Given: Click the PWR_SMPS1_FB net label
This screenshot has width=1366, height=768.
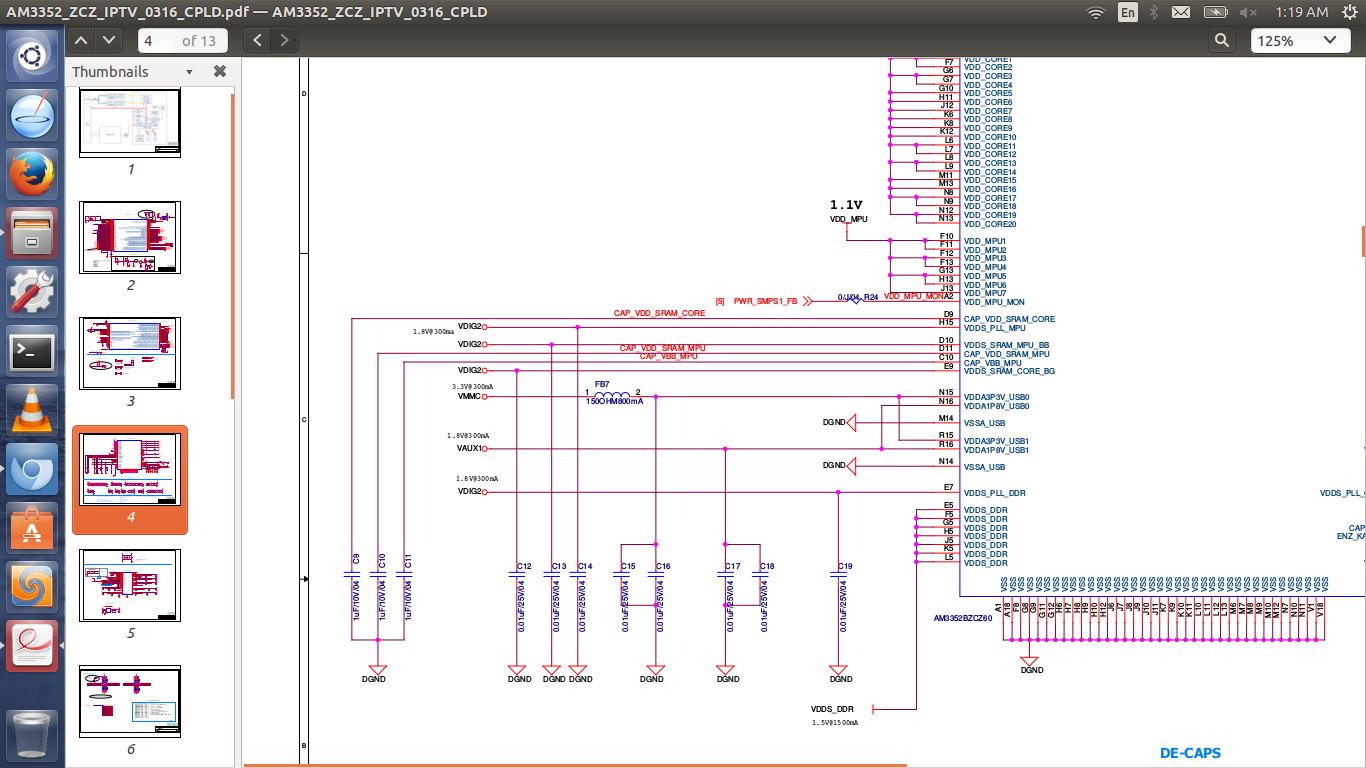Looking at the screenshot, I should pos(766,301).
